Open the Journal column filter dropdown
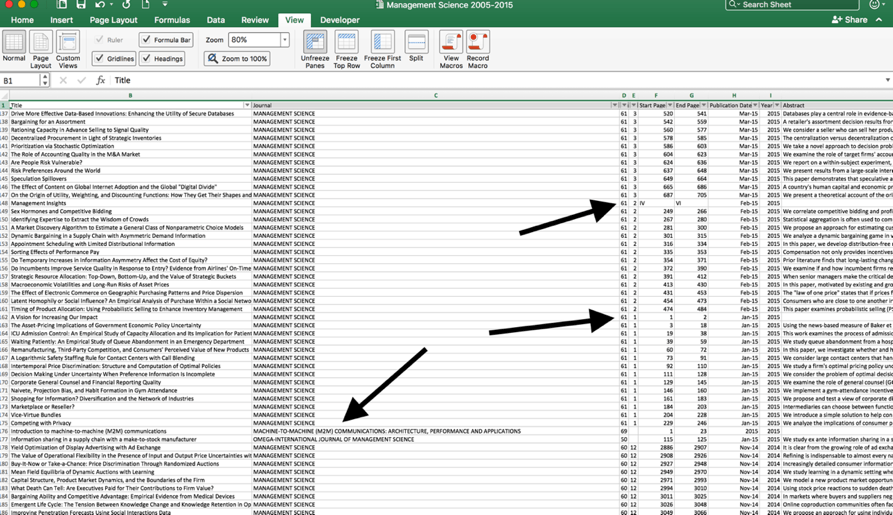 (x=615, y=105)
